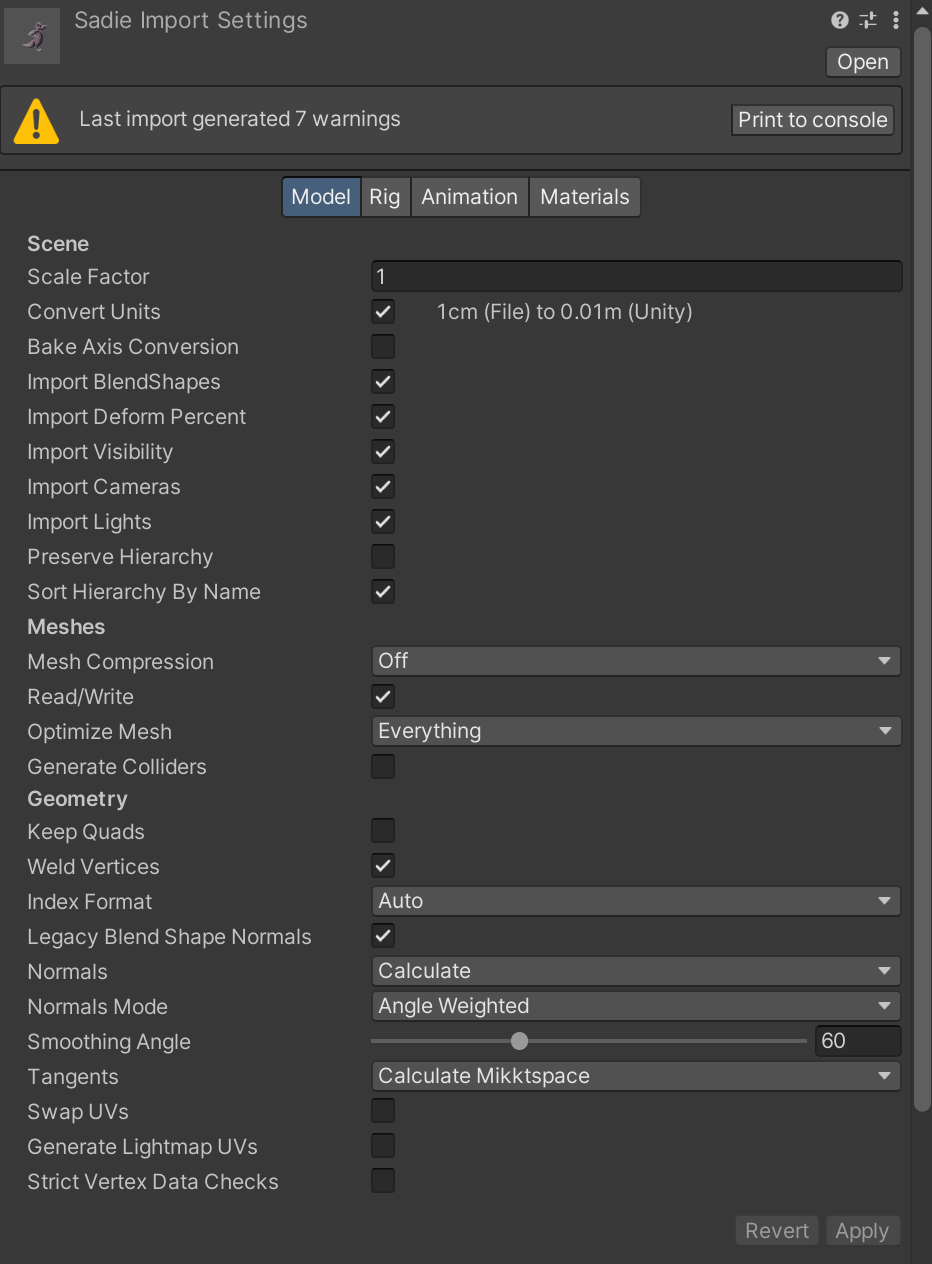The height and width of the screenshot is (1264, 932).
Task: Open the Tangents dropdown
Action: tap(636, 1076)
